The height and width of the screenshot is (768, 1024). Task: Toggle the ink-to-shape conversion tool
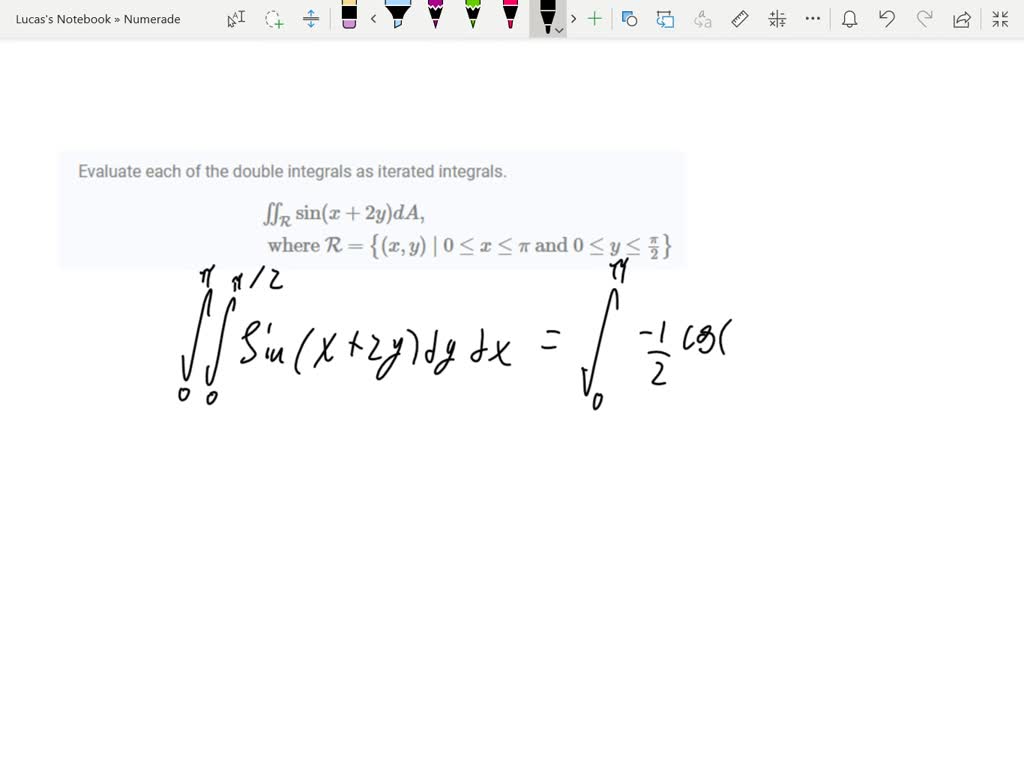630,18
